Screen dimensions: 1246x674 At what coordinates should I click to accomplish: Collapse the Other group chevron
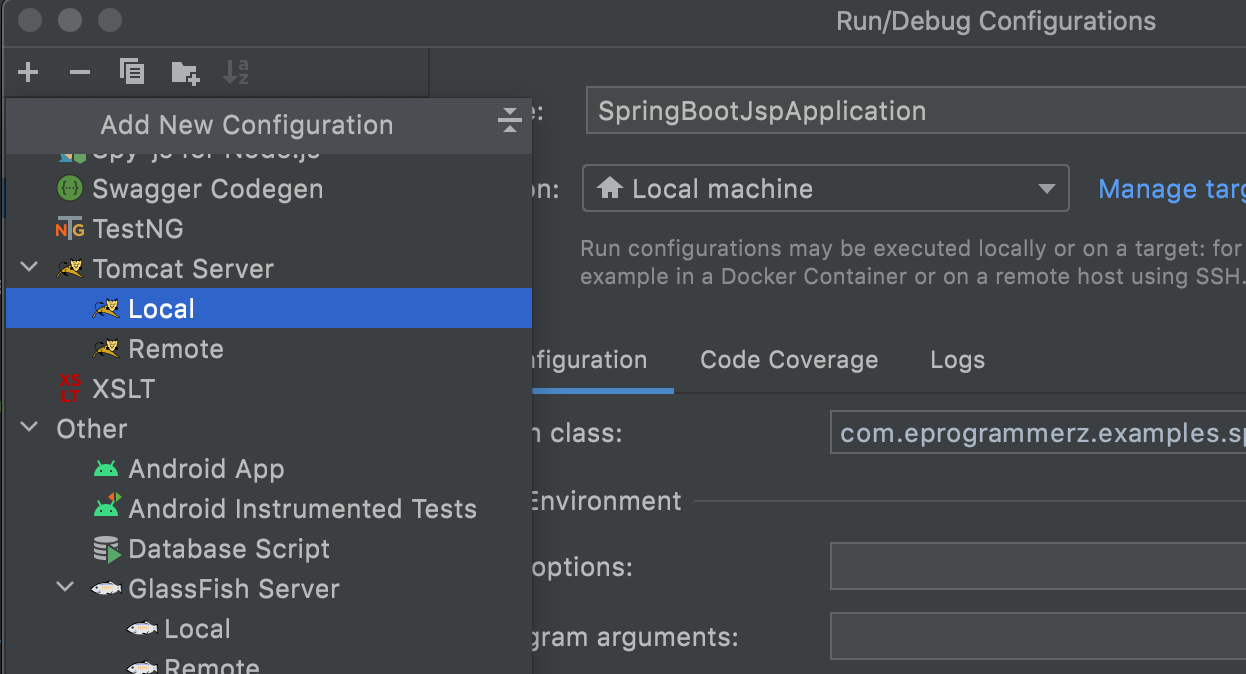[x=30, y=428]
